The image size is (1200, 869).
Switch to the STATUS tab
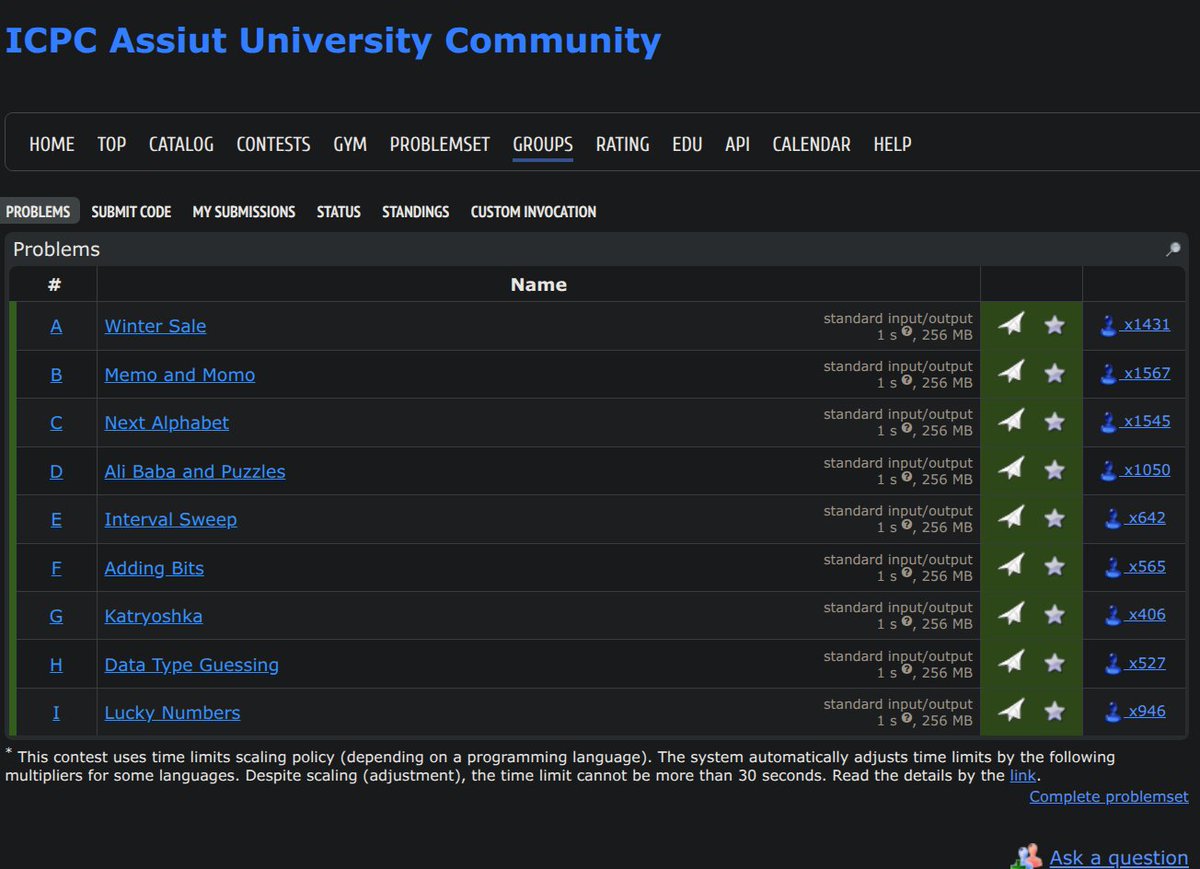tap(339, 211)
